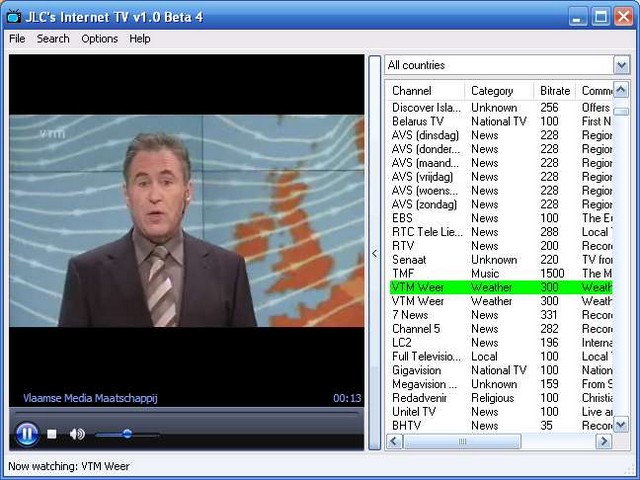This screenshot has width=640, height=480.
Task: Click the Now watching: VTM Weer status
Action: coord(69,466)
